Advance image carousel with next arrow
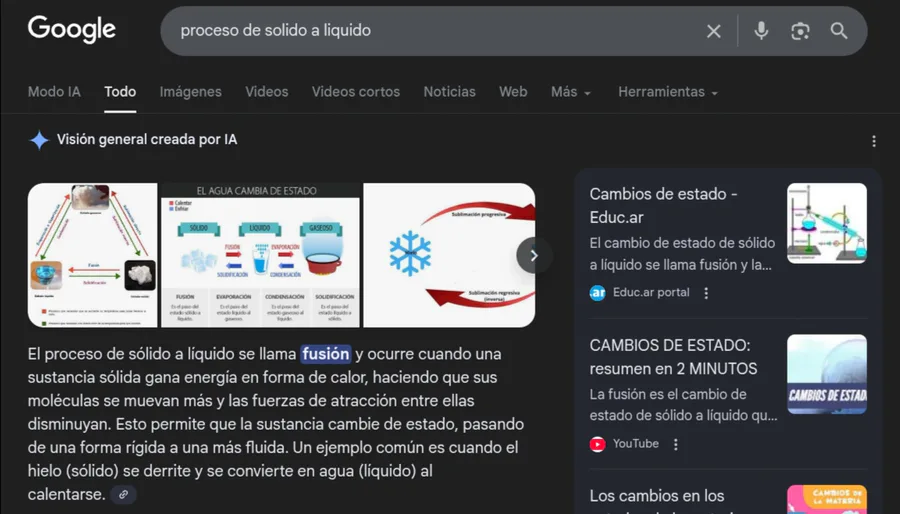Screen dimensions: 900x514 (x=534, y=255)
